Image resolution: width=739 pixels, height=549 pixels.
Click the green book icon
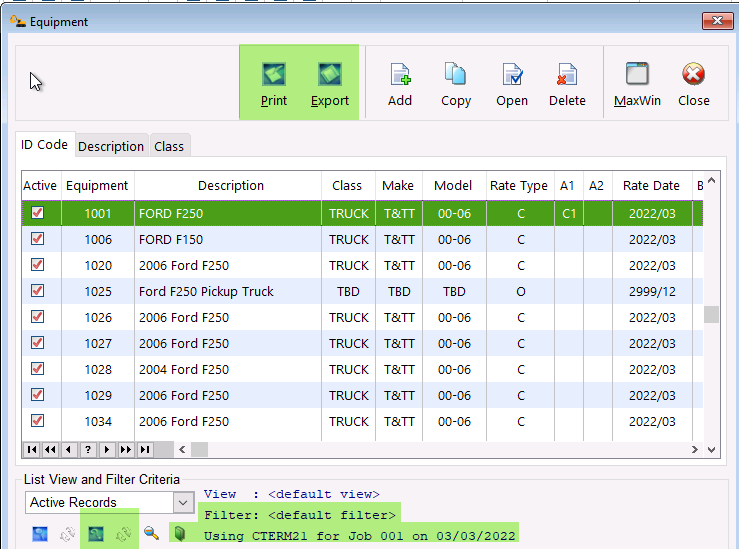tap(180, 533)
